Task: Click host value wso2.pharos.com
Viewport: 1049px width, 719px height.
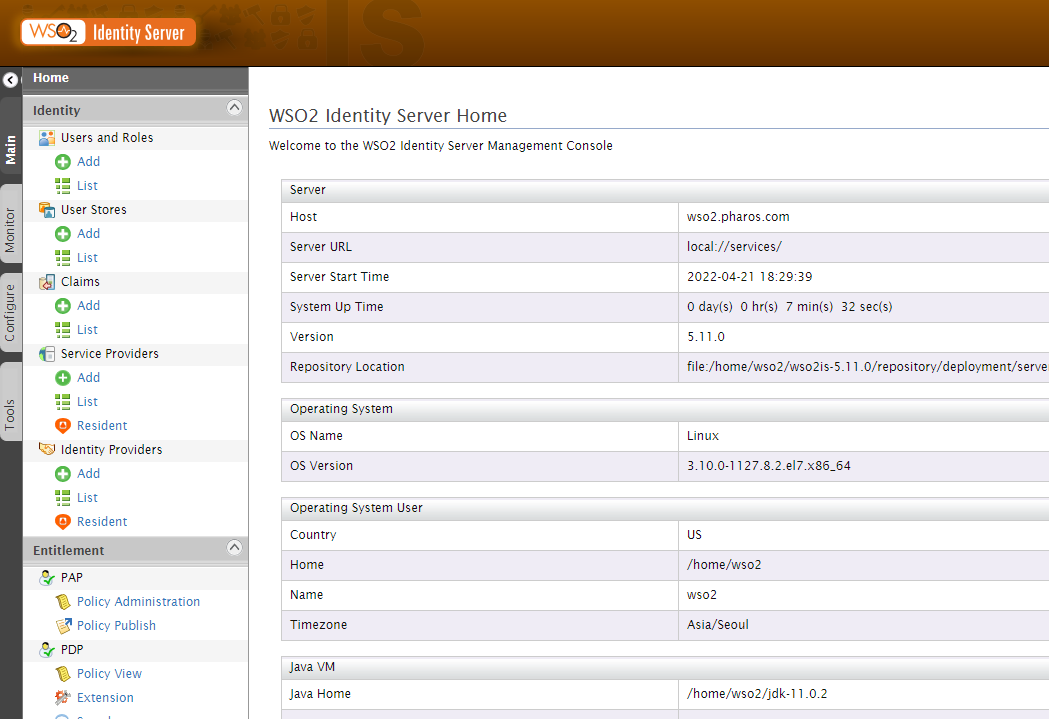Action: pyautogui.click(x=738, y=217)
